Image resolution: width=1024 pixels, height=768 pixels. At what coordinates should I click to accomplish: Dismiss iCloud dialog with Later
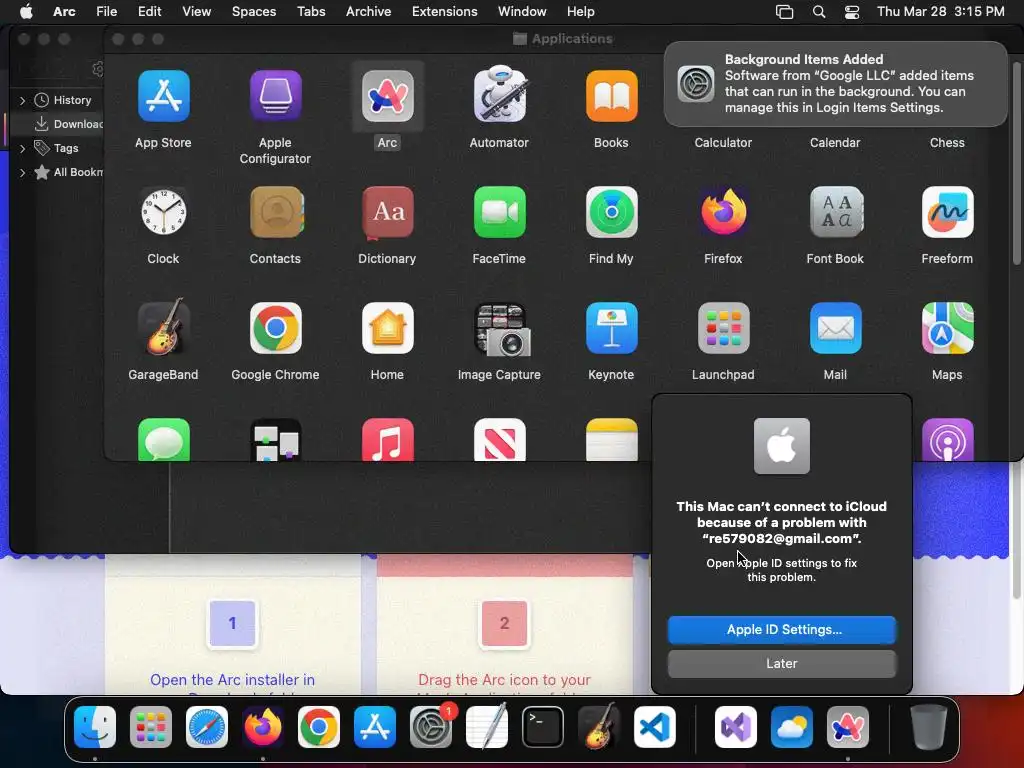click(782, 664)
